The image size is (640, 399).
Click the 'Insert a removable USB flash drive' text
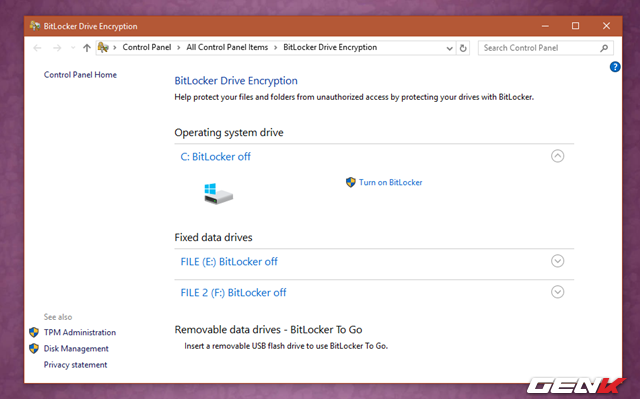(x=286, y=346)
